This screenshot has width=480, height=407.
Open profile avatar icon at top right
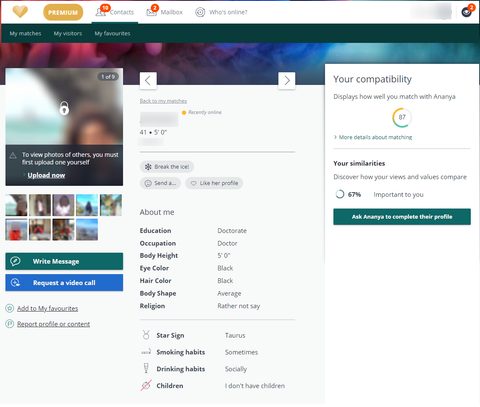pos(467,12)
